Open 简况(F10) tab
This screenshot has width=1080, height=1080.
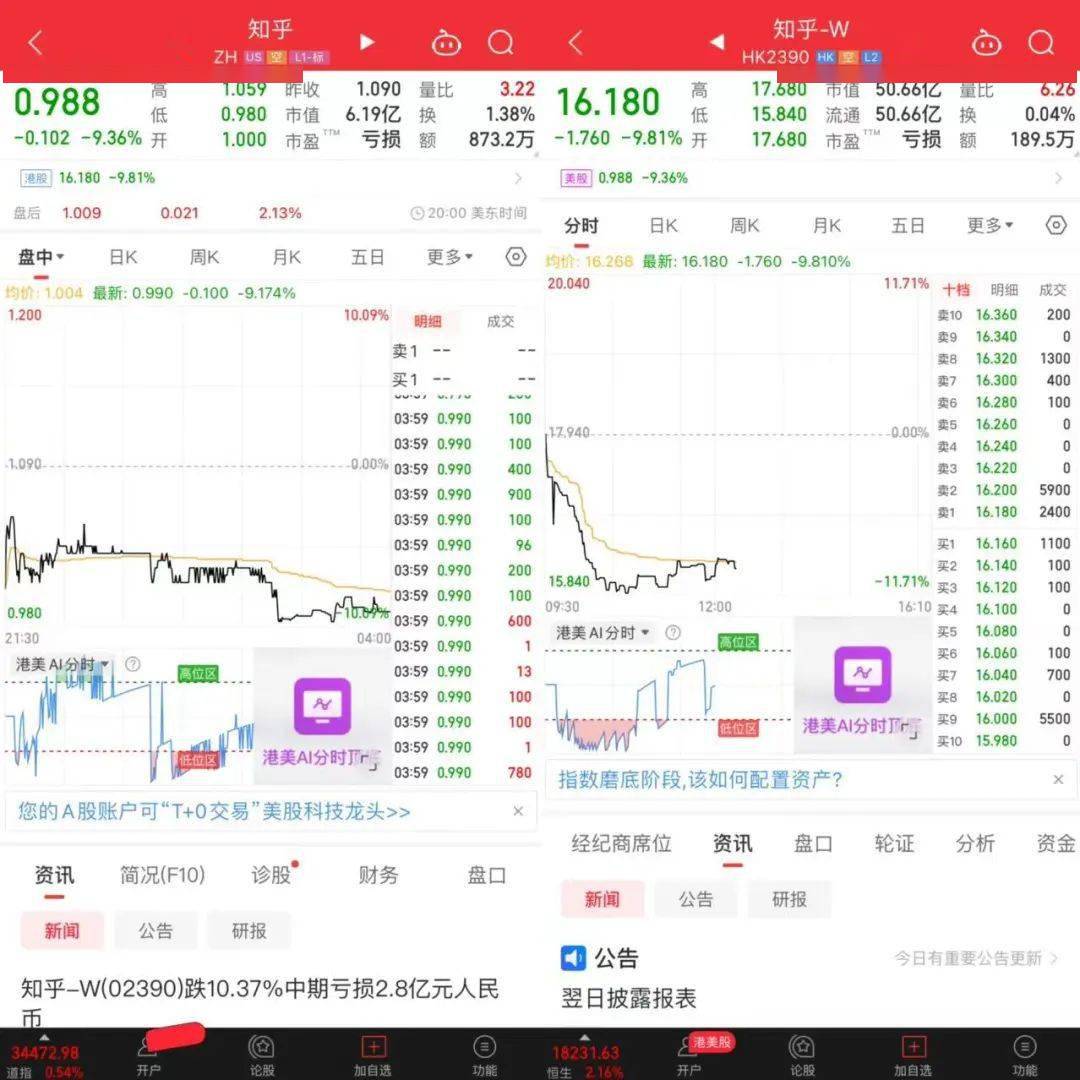coord(163,875)
